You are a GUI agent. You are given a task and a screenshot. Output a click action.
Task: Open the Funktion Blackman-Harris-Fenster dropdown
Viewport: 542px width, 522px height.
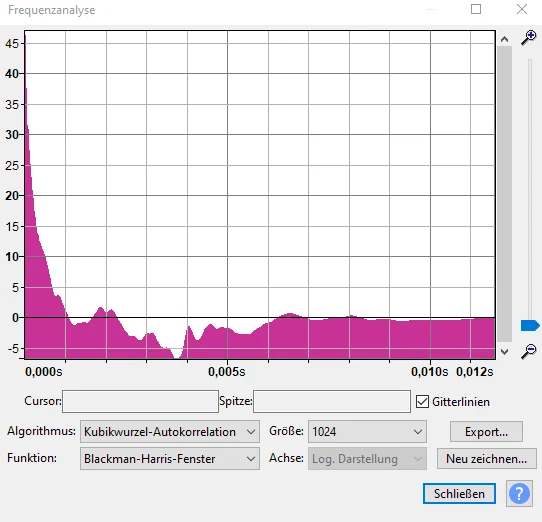(x=170, y=458)
